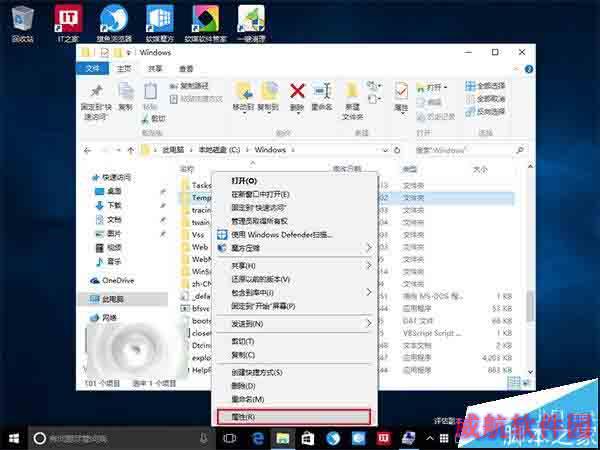Click the ribbon Paste (粘贴) icon
600x450 pixels.
point(150,91)
